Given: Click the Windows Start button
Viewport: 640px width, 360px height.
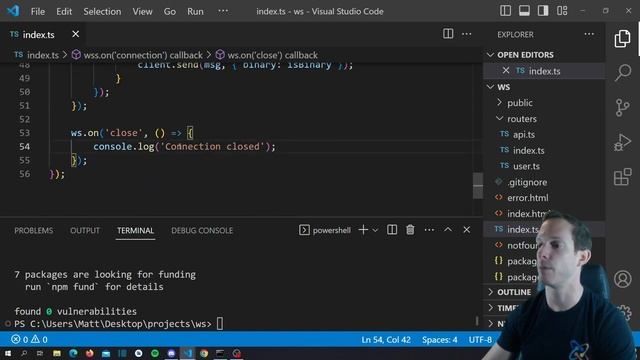Looking at the screenshot, I should pos(8,353).
